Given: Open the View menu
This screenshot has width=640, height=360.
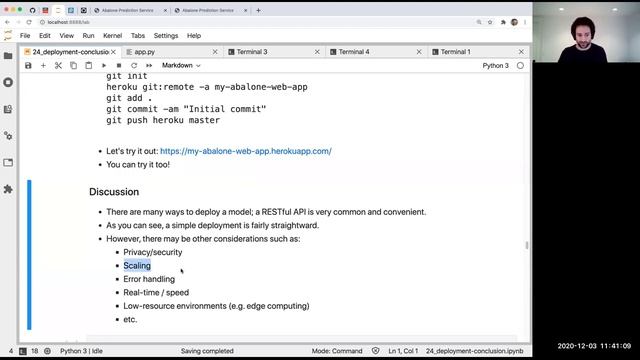Looking at the screenshot, I should point(67,36).
